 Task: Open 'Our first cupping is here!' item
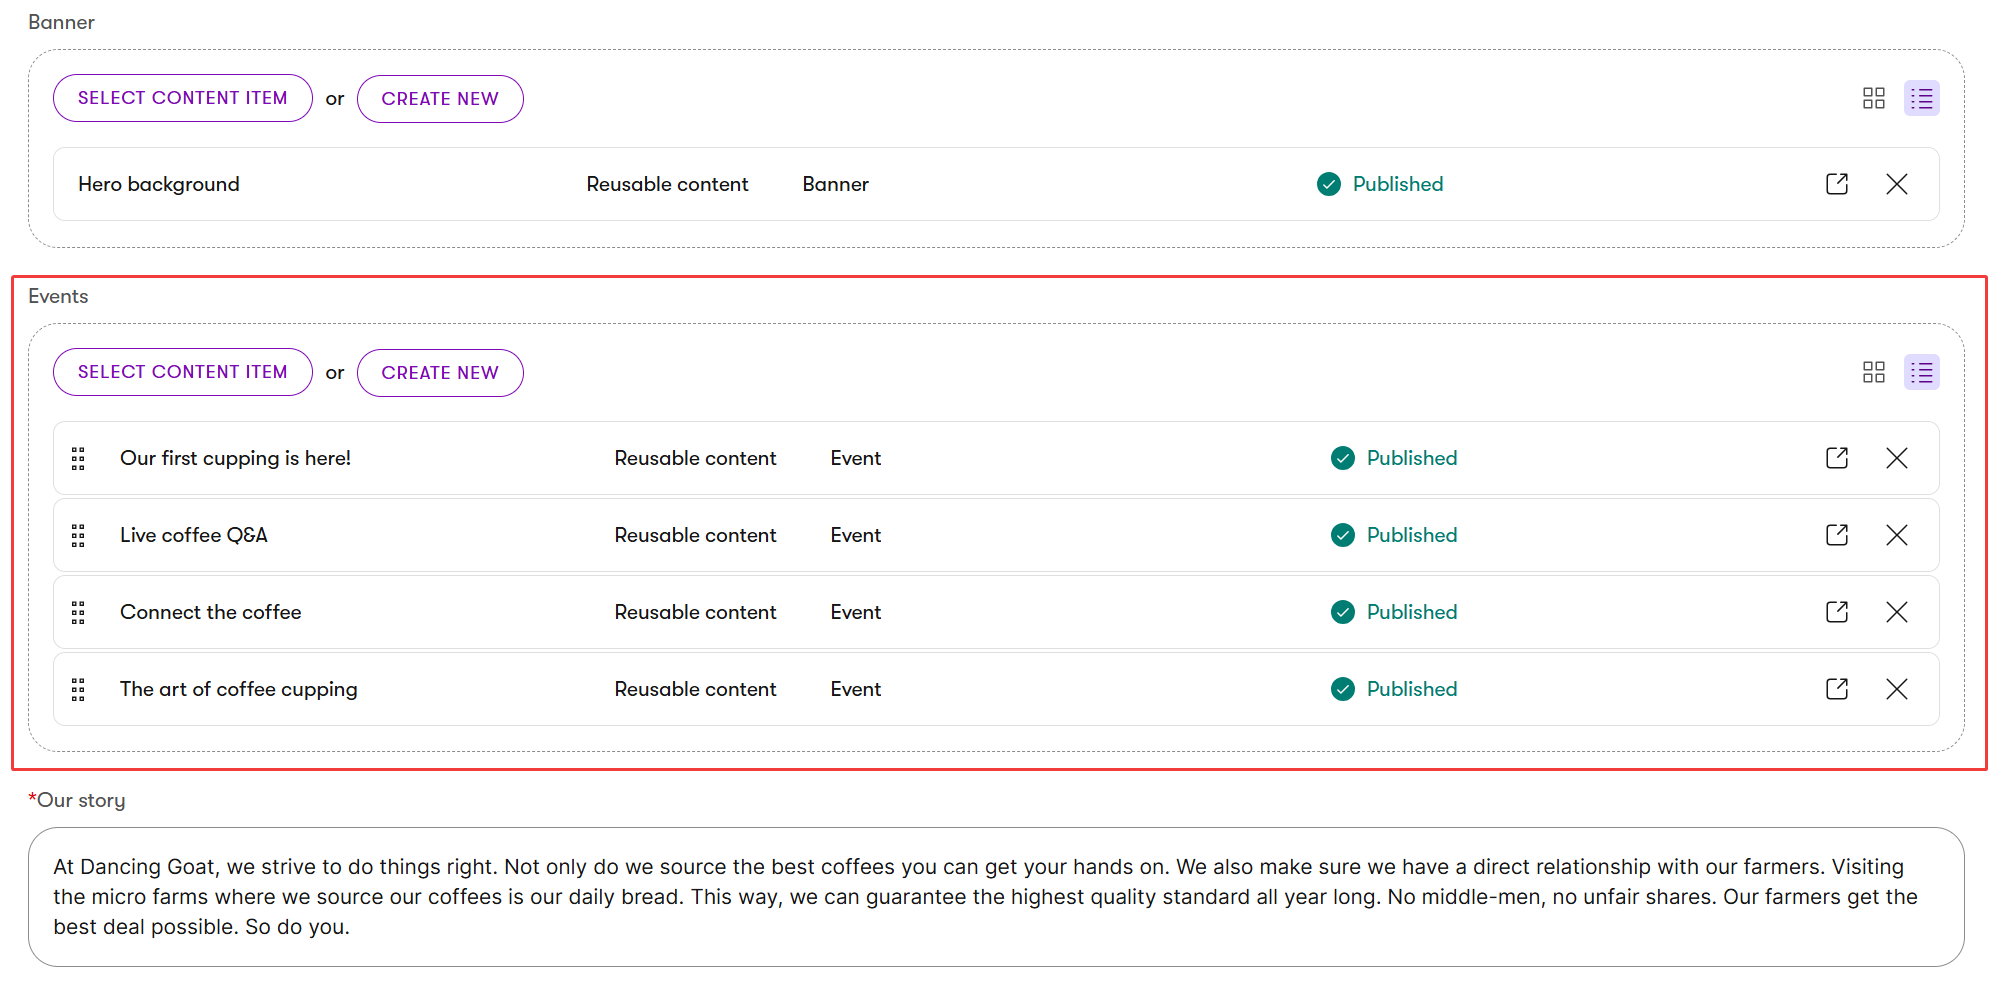pos(1836,458)
